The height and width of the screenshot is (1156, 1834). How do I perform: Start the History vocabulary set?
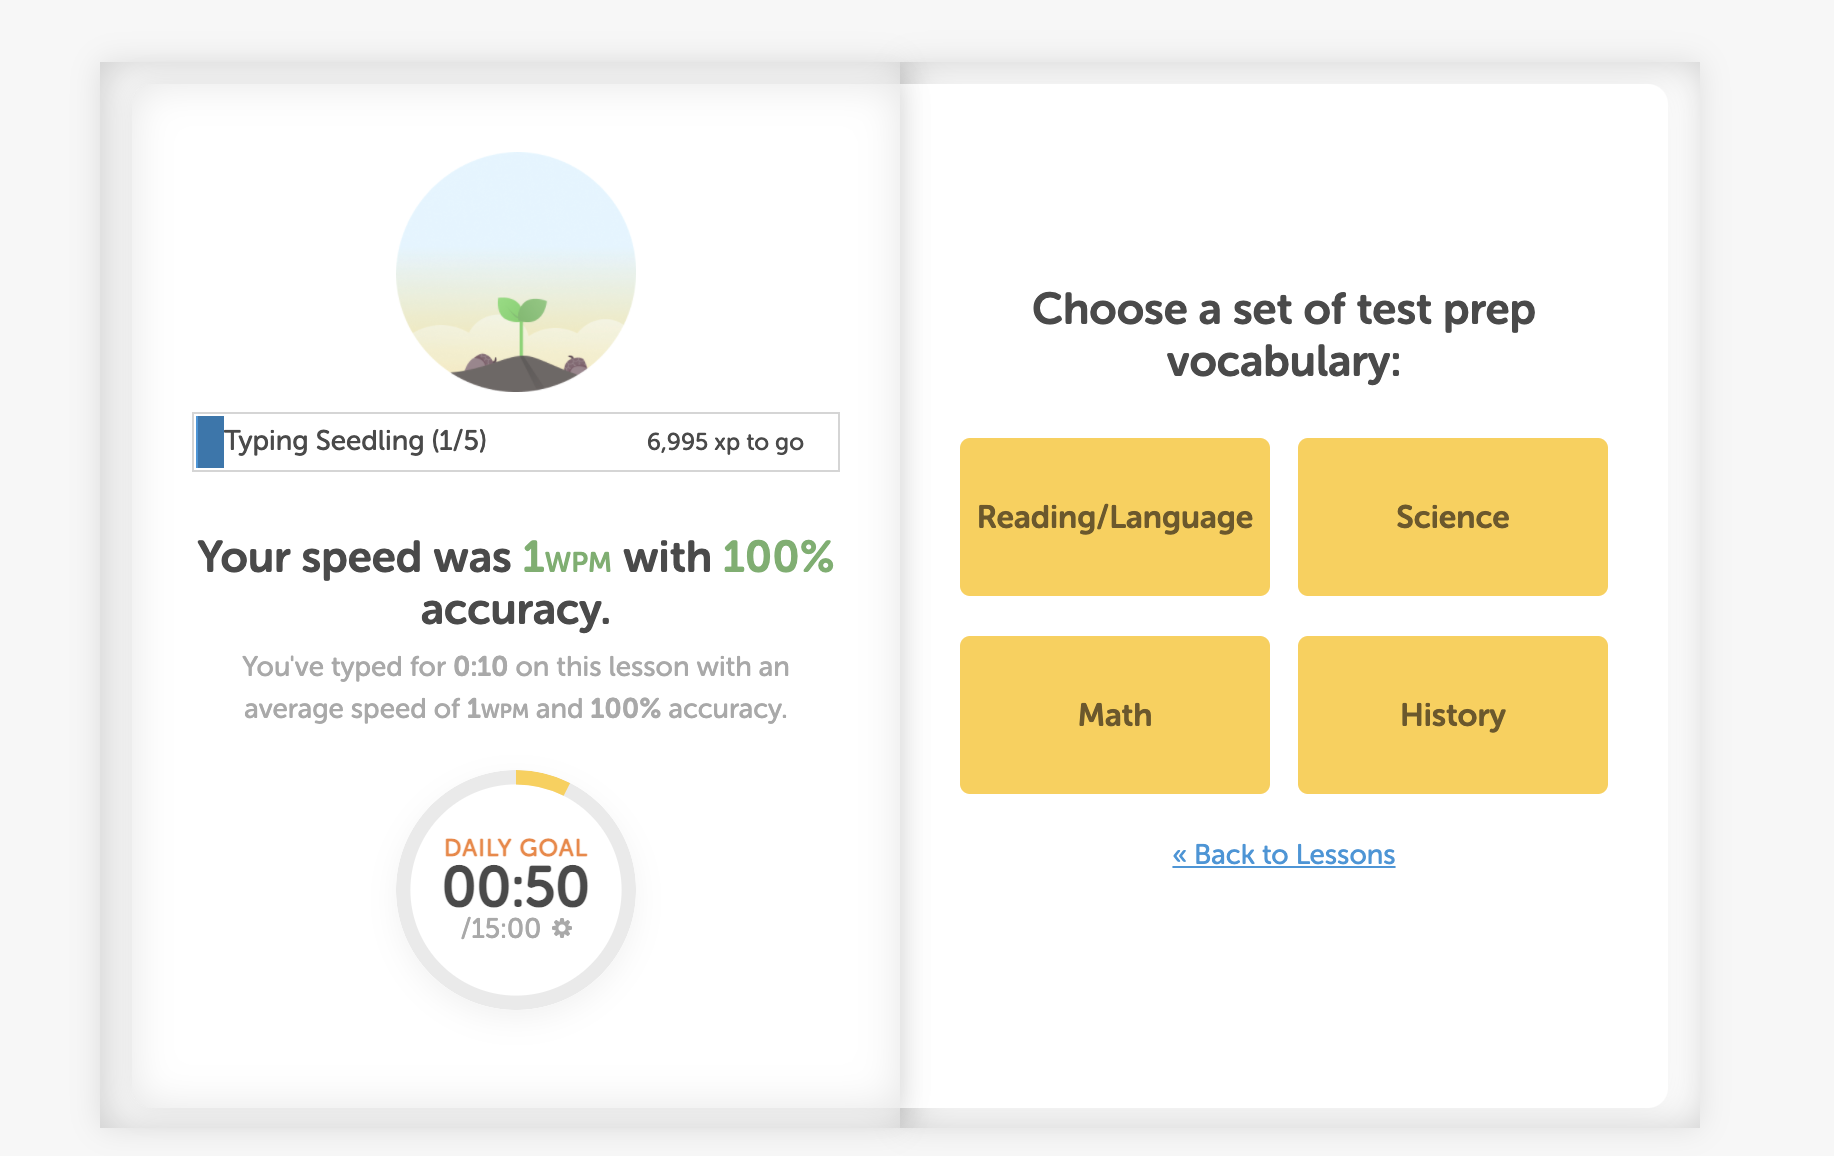[x=1453, y=715]
